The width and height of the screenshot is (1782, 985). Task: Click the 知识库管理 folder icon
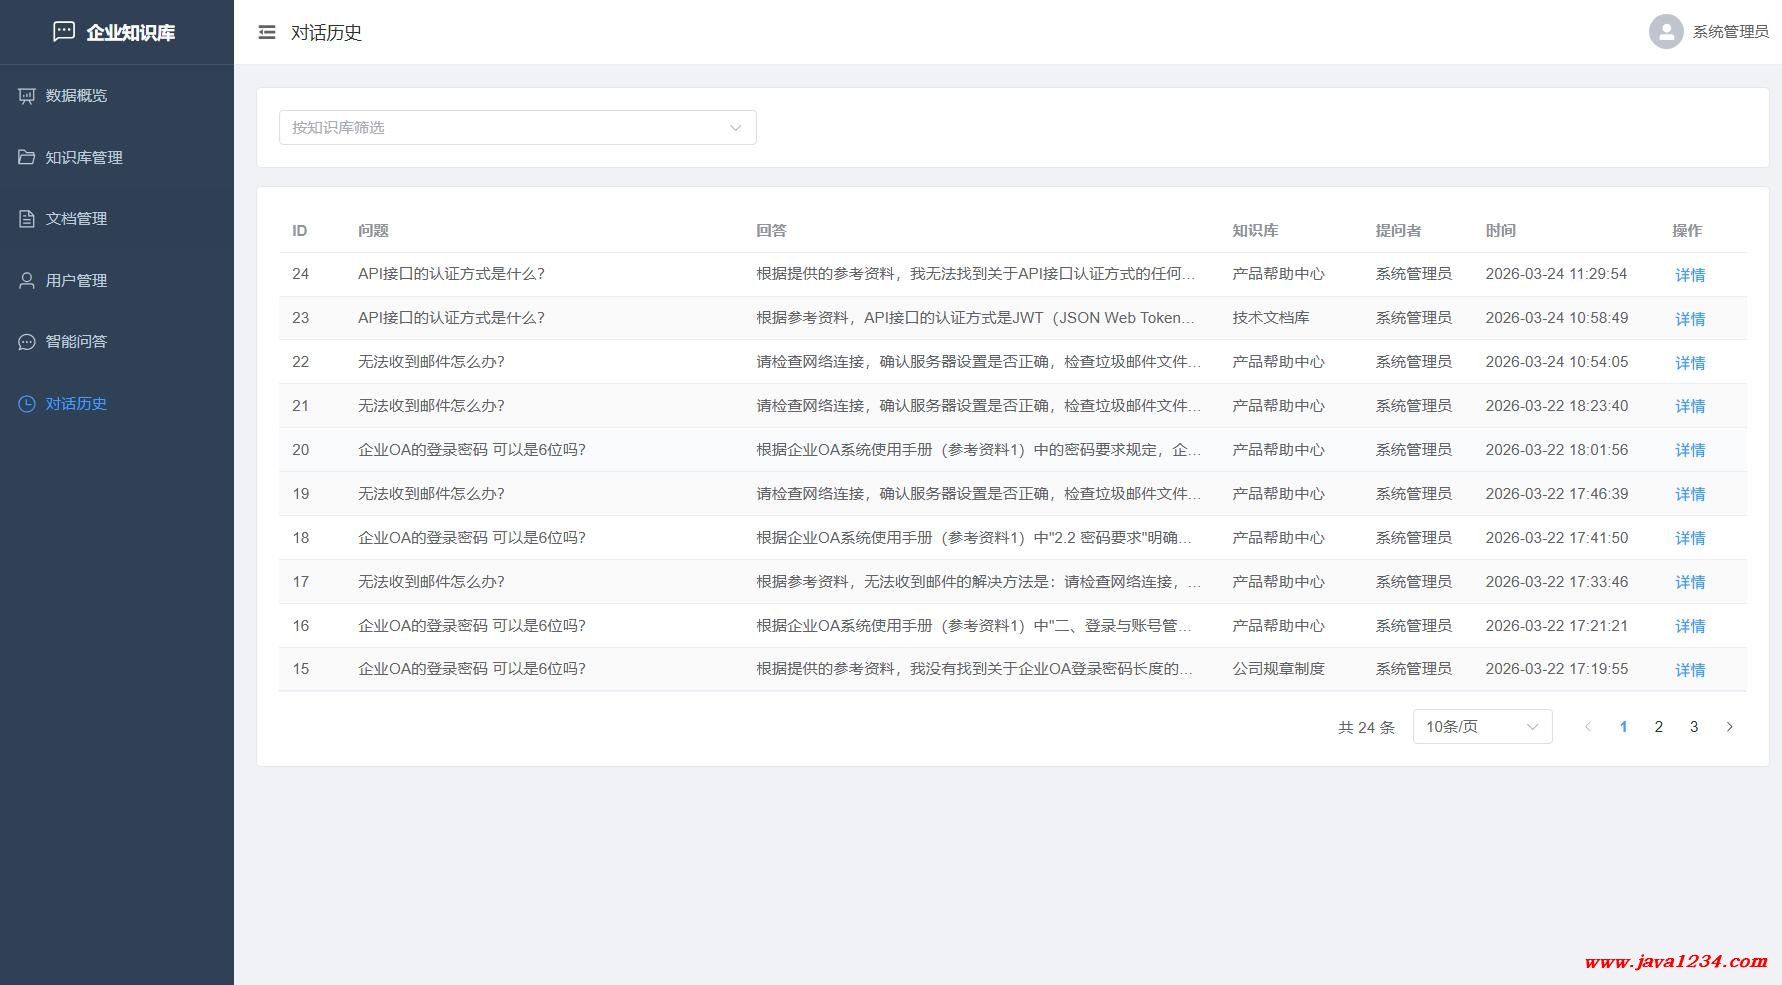click(x=27, y=158)
